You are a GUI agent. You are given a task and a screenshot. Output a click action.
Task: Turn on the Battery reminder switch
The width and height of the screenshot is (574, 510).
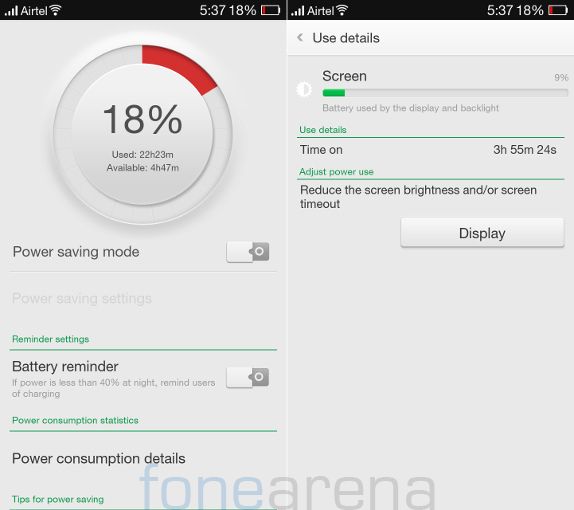(x=248, y=377)
